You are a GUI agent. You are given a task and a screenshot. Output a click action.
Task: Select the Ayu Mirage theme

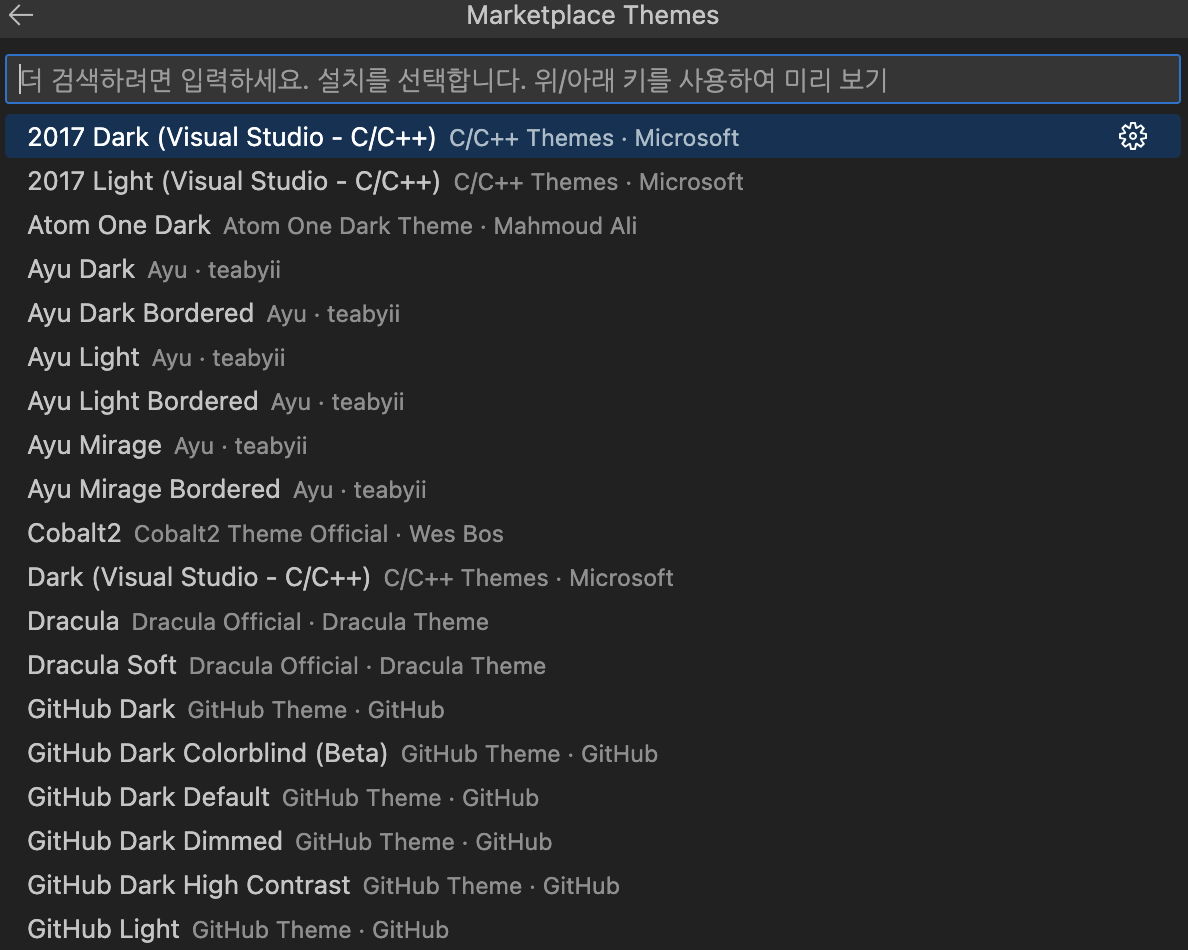(x=94, y=445)
